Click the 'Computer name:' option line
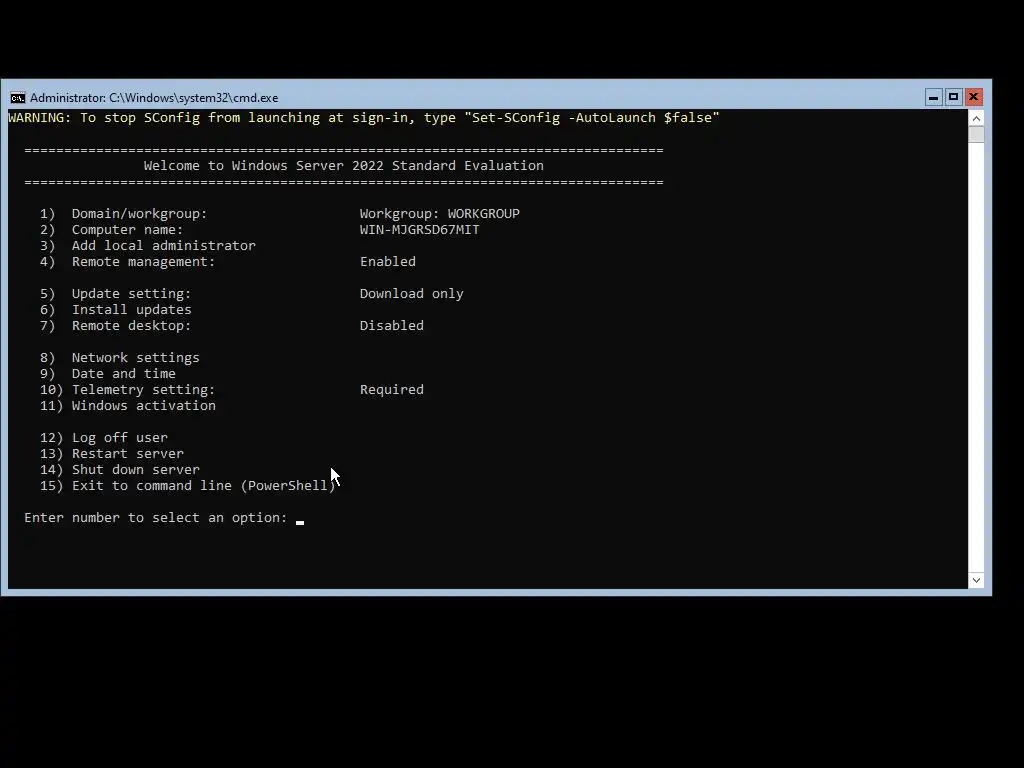Image resolution: width=1024 pixels, height=768 pixels. click(x=111, y=230)
